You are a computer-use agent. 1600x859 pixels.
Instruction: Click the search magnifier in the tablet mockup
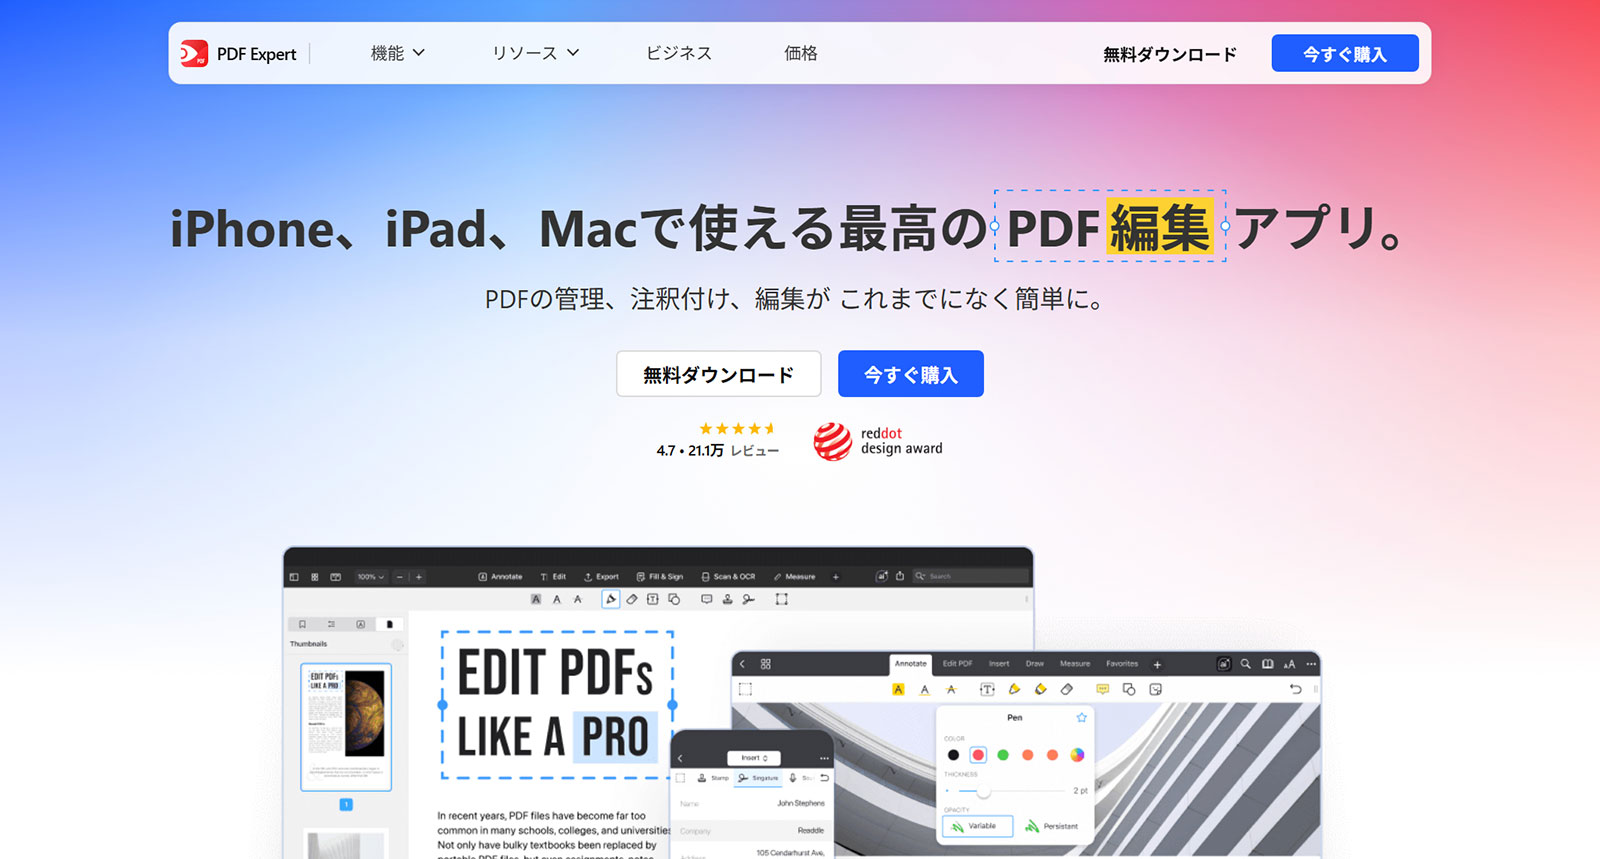(x=1246, y=664)
